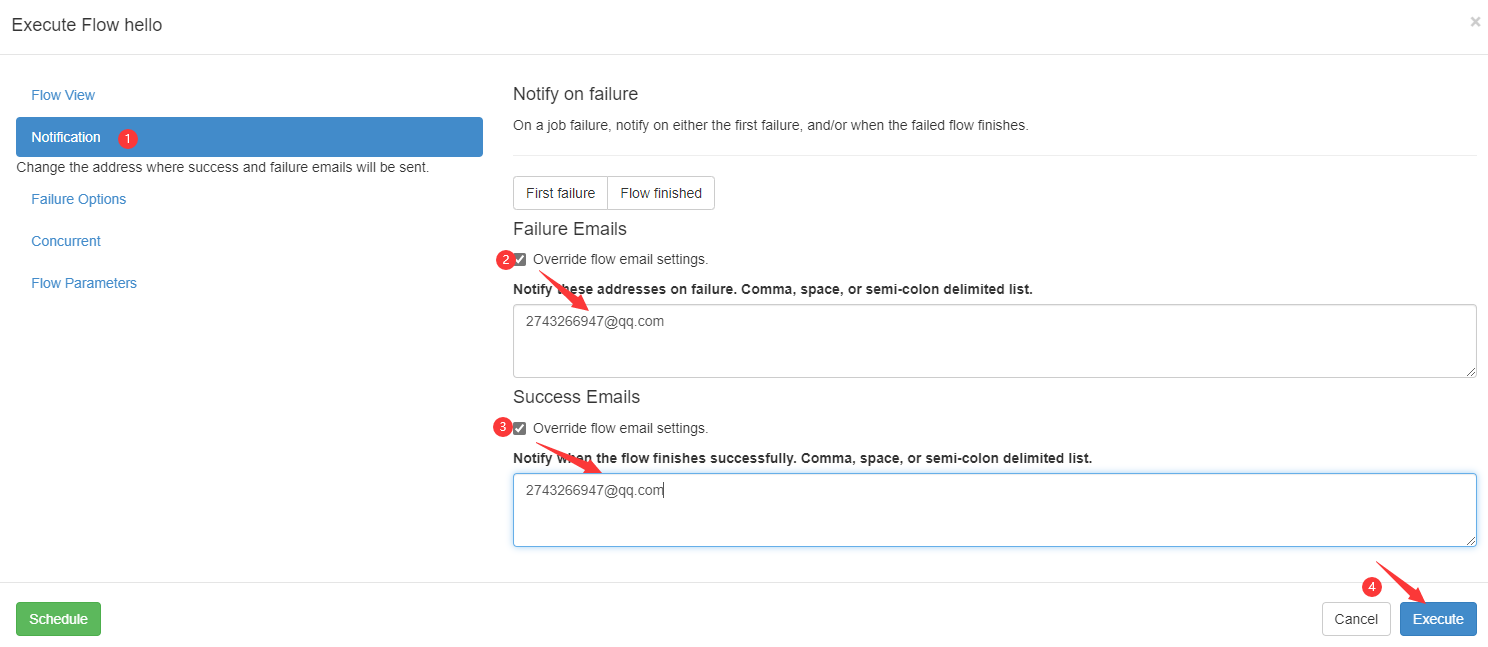
Task: Click the Failure Emails override label text
Action: point(620,259)
